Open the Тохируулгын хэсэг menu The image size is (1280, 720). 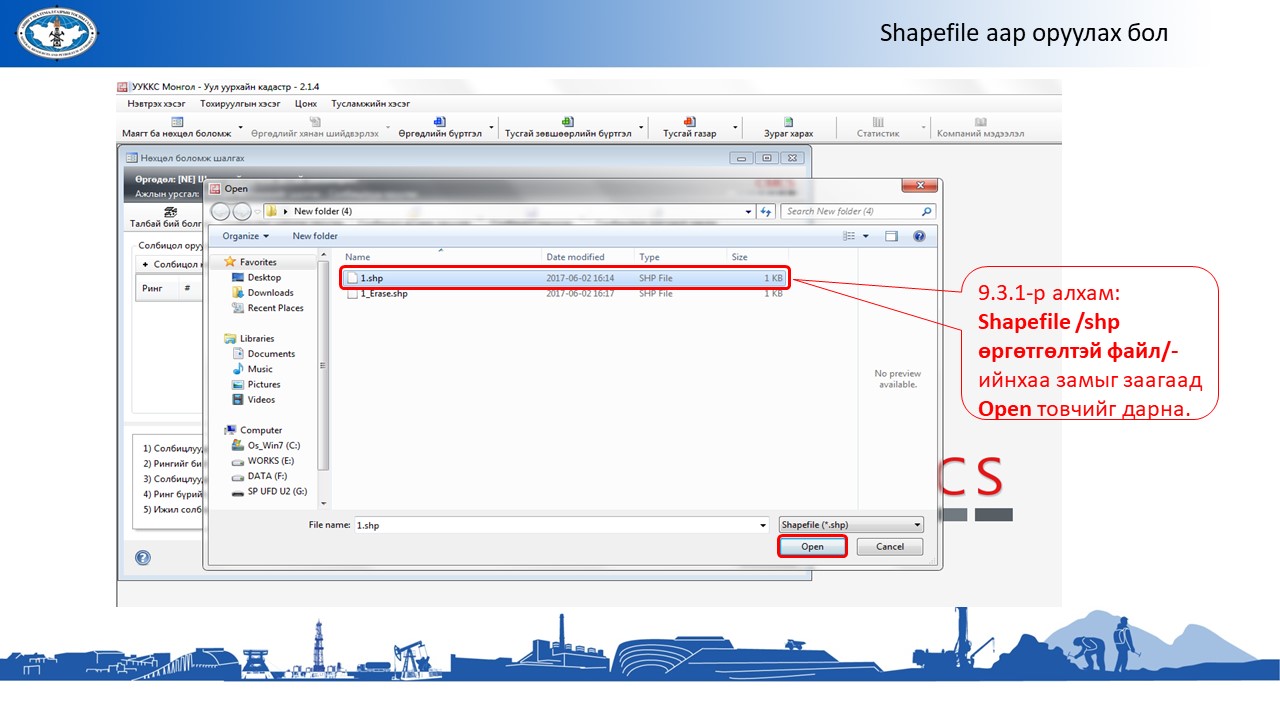tap(240, 104)
